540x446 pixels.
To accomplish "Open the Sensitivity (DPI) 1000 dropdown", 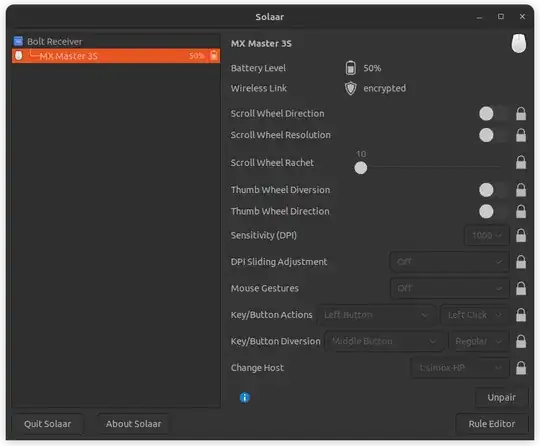I will [x=487, y=236].
